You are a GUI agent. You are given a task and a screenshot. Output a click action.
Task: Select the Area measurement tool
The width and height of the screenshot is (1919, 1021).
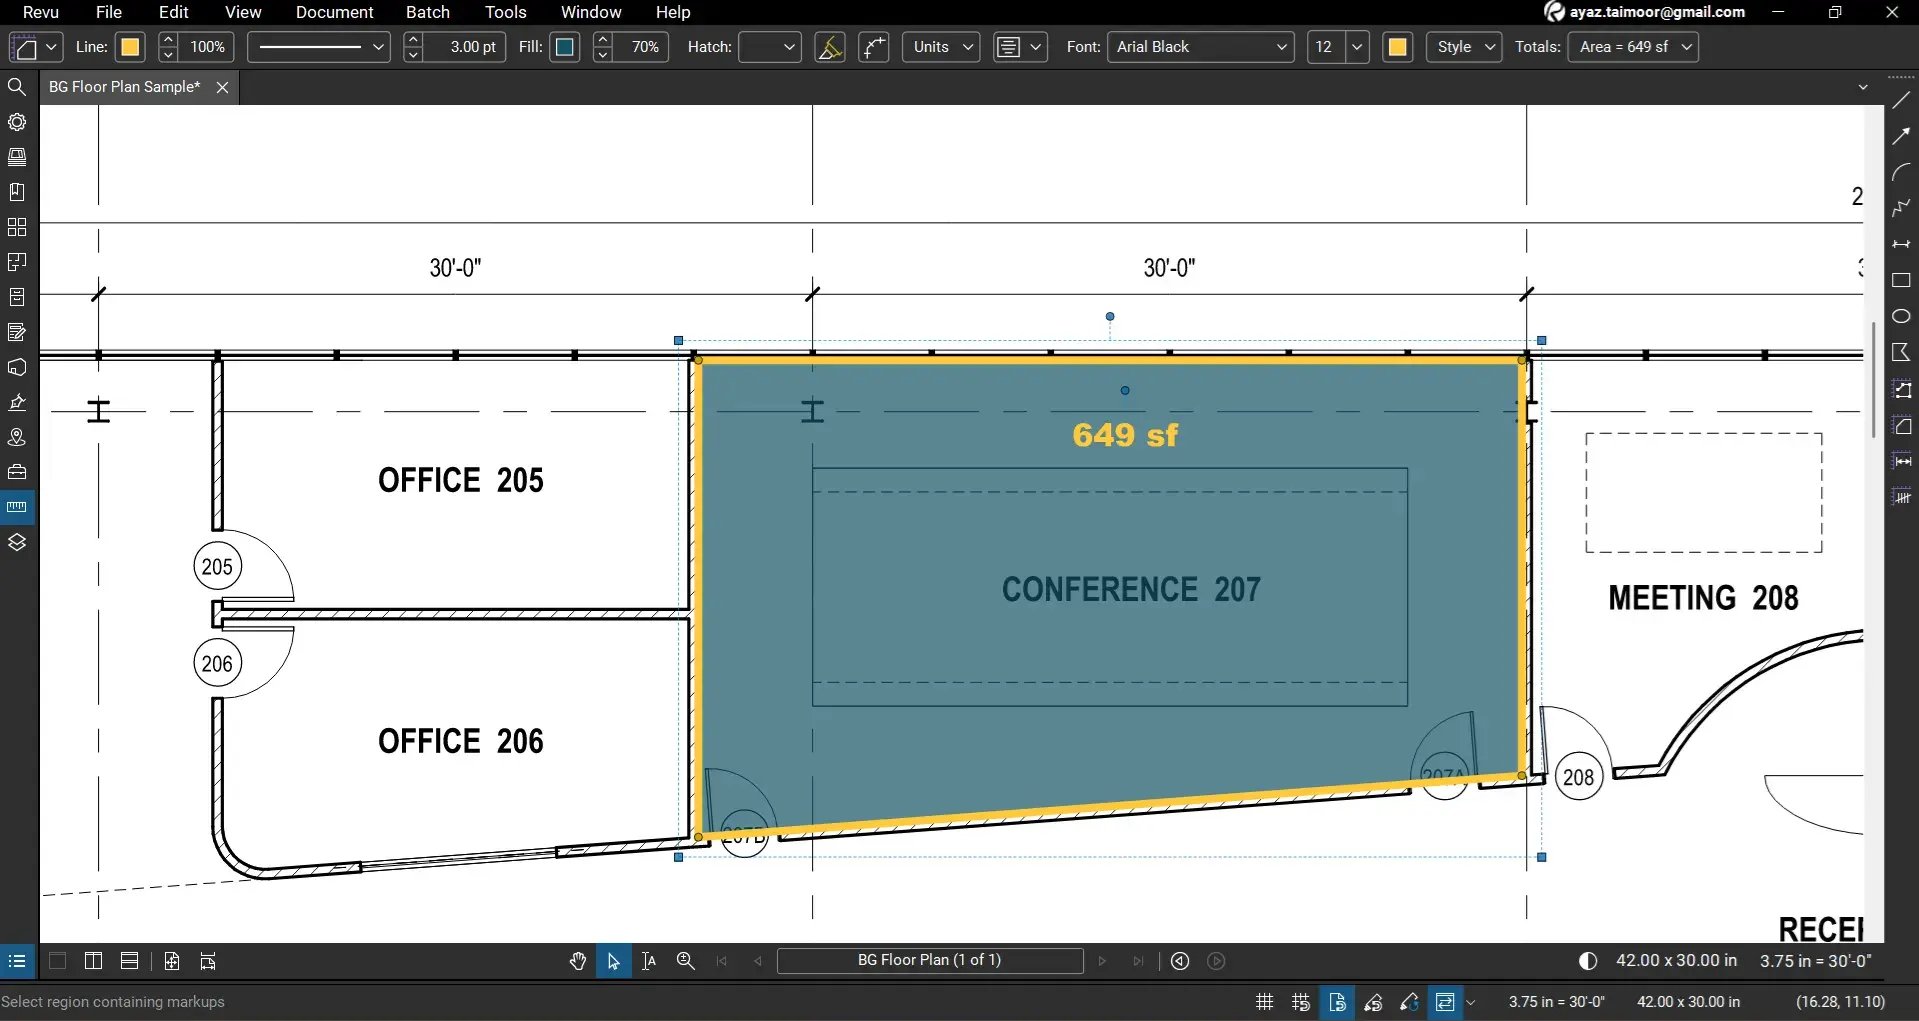click(x=1901, y=426)
